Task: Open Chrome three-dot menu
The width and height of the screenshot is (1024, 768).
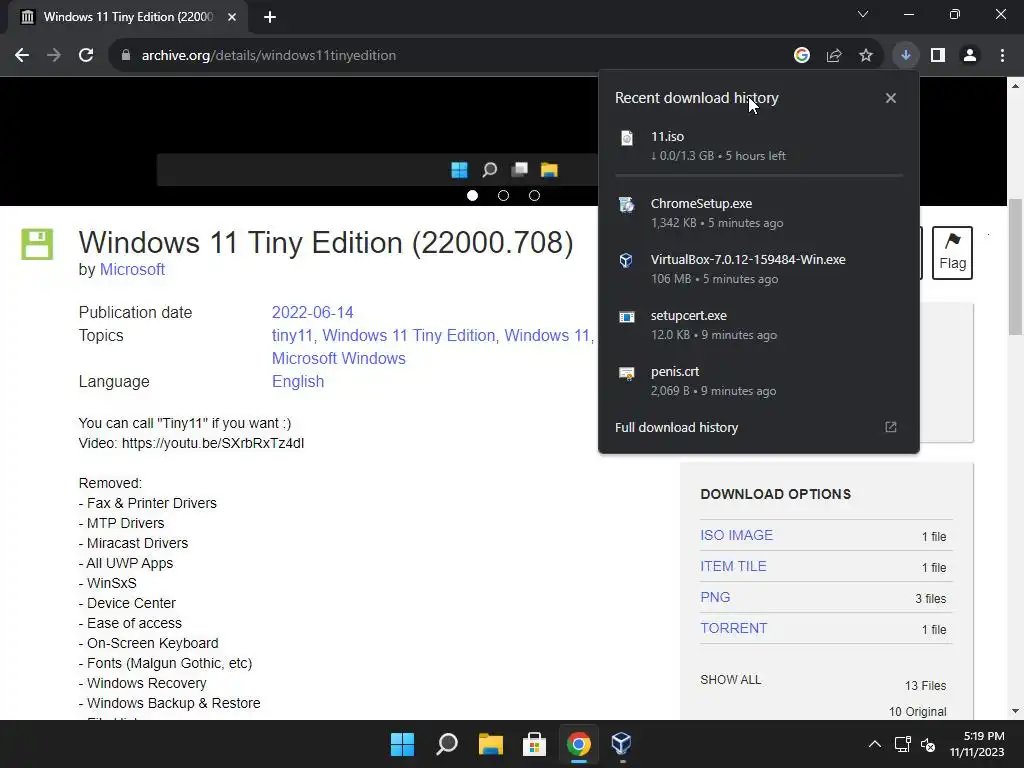Action: [x=1002, y=56]
